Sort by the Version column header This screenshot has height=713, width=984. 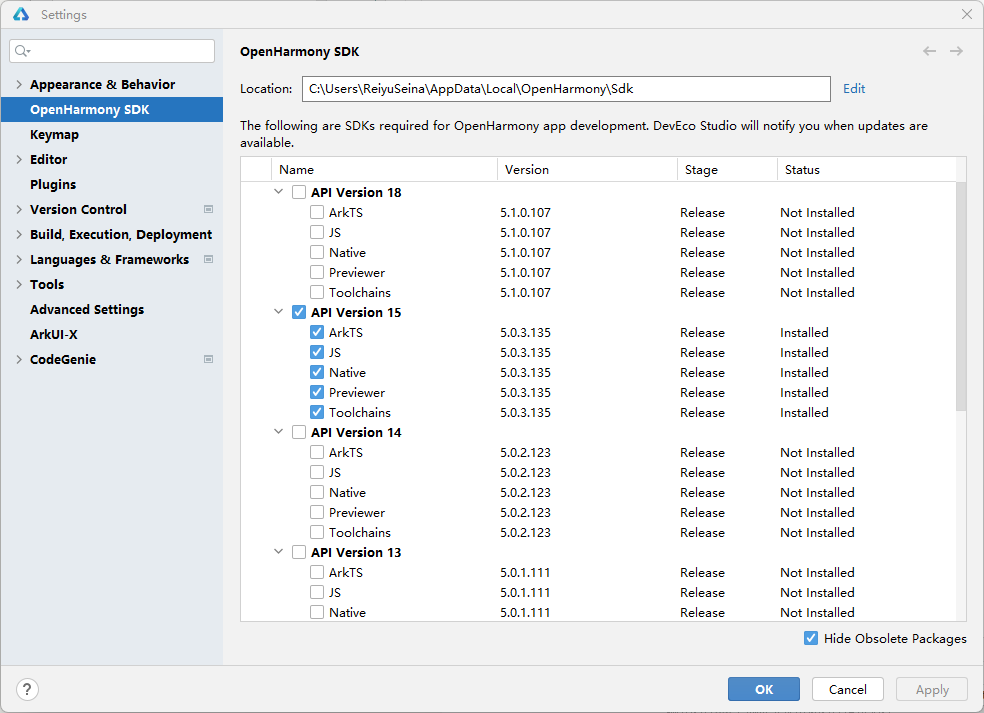587,169
